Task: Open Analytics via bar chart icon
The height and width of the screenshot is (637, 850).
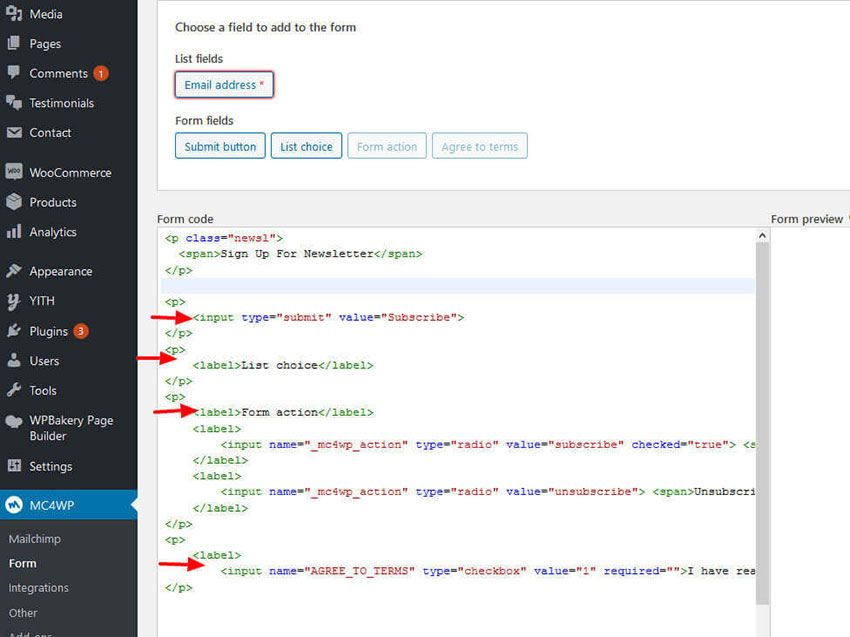Action: 14,232
